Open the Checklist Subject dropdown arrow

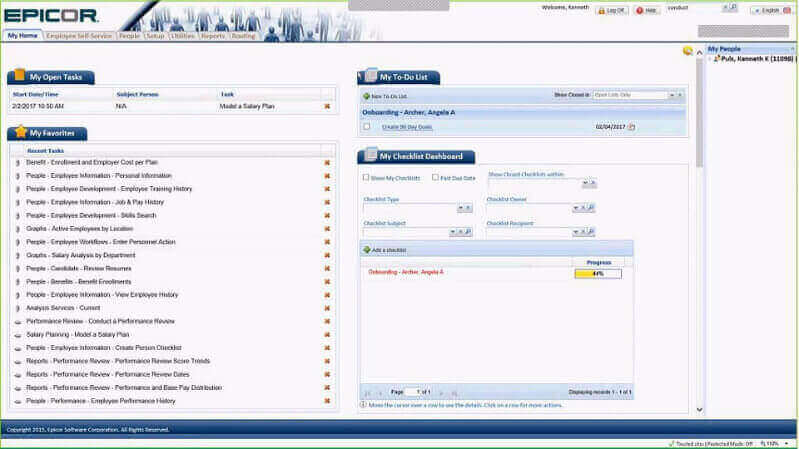[x=452, y=232]
